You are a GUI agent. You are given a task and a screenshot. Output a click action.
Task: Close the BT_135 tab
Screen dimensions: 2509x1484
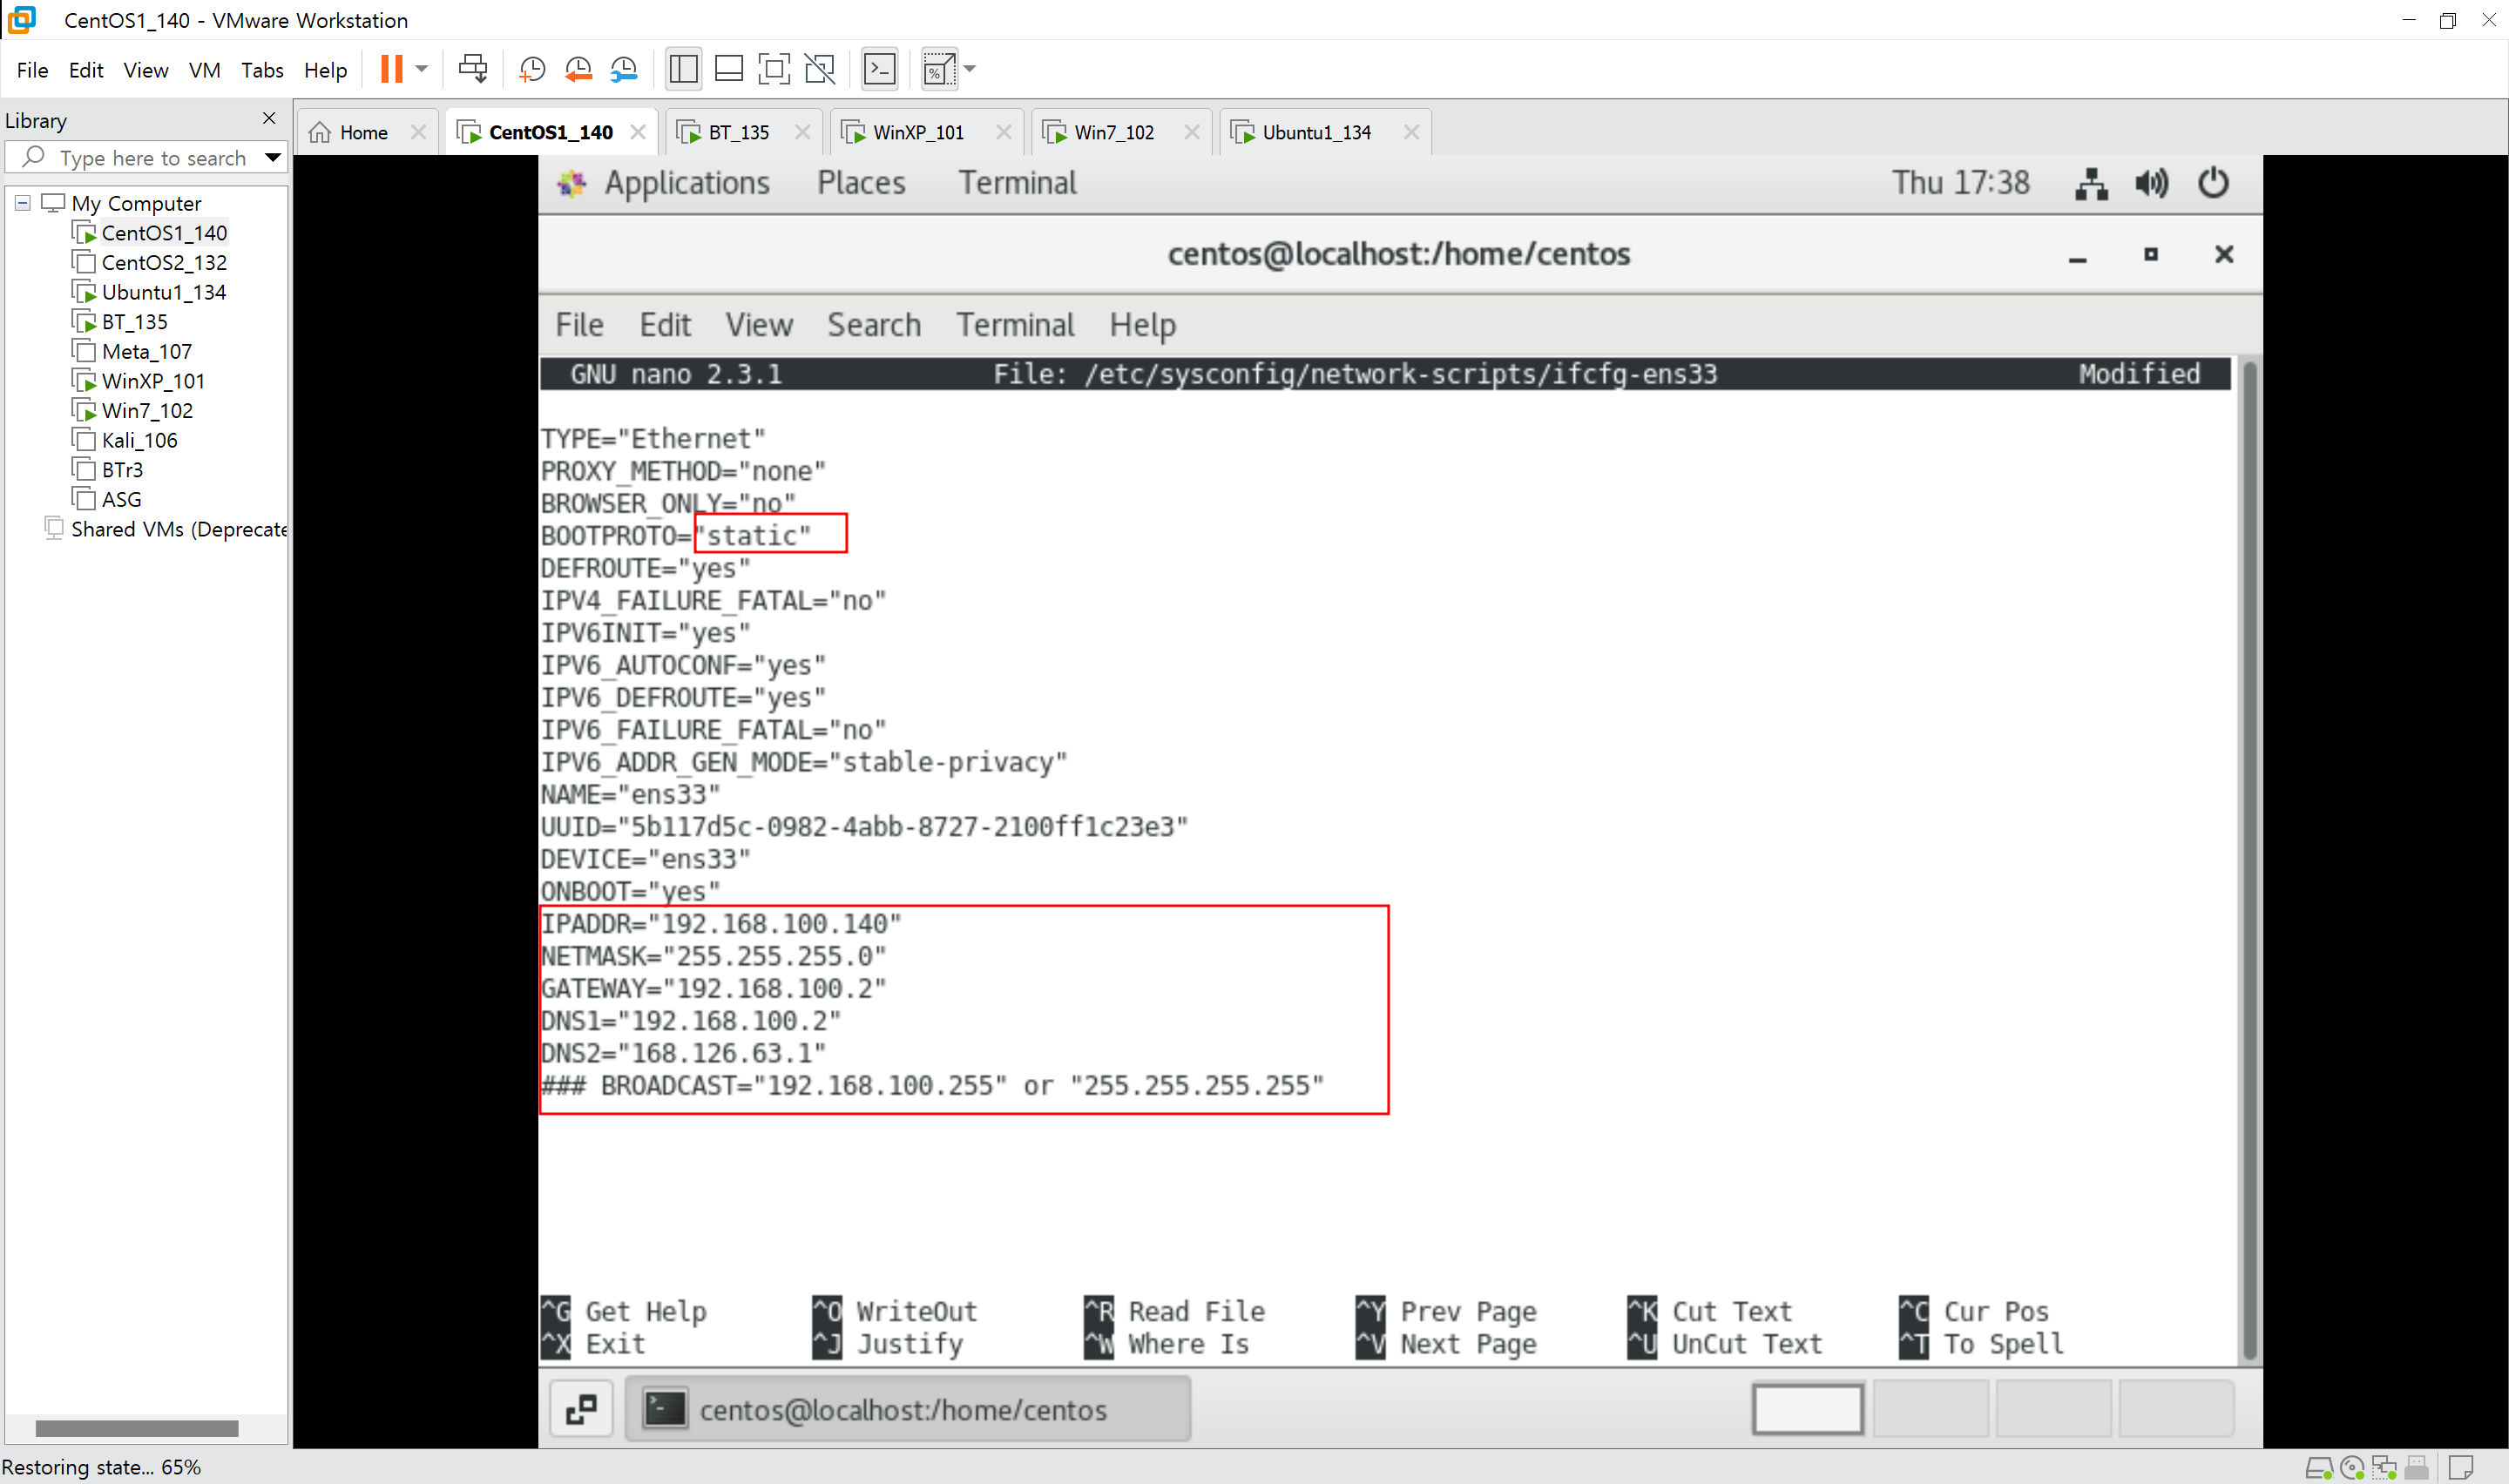[x=802, y=132]
